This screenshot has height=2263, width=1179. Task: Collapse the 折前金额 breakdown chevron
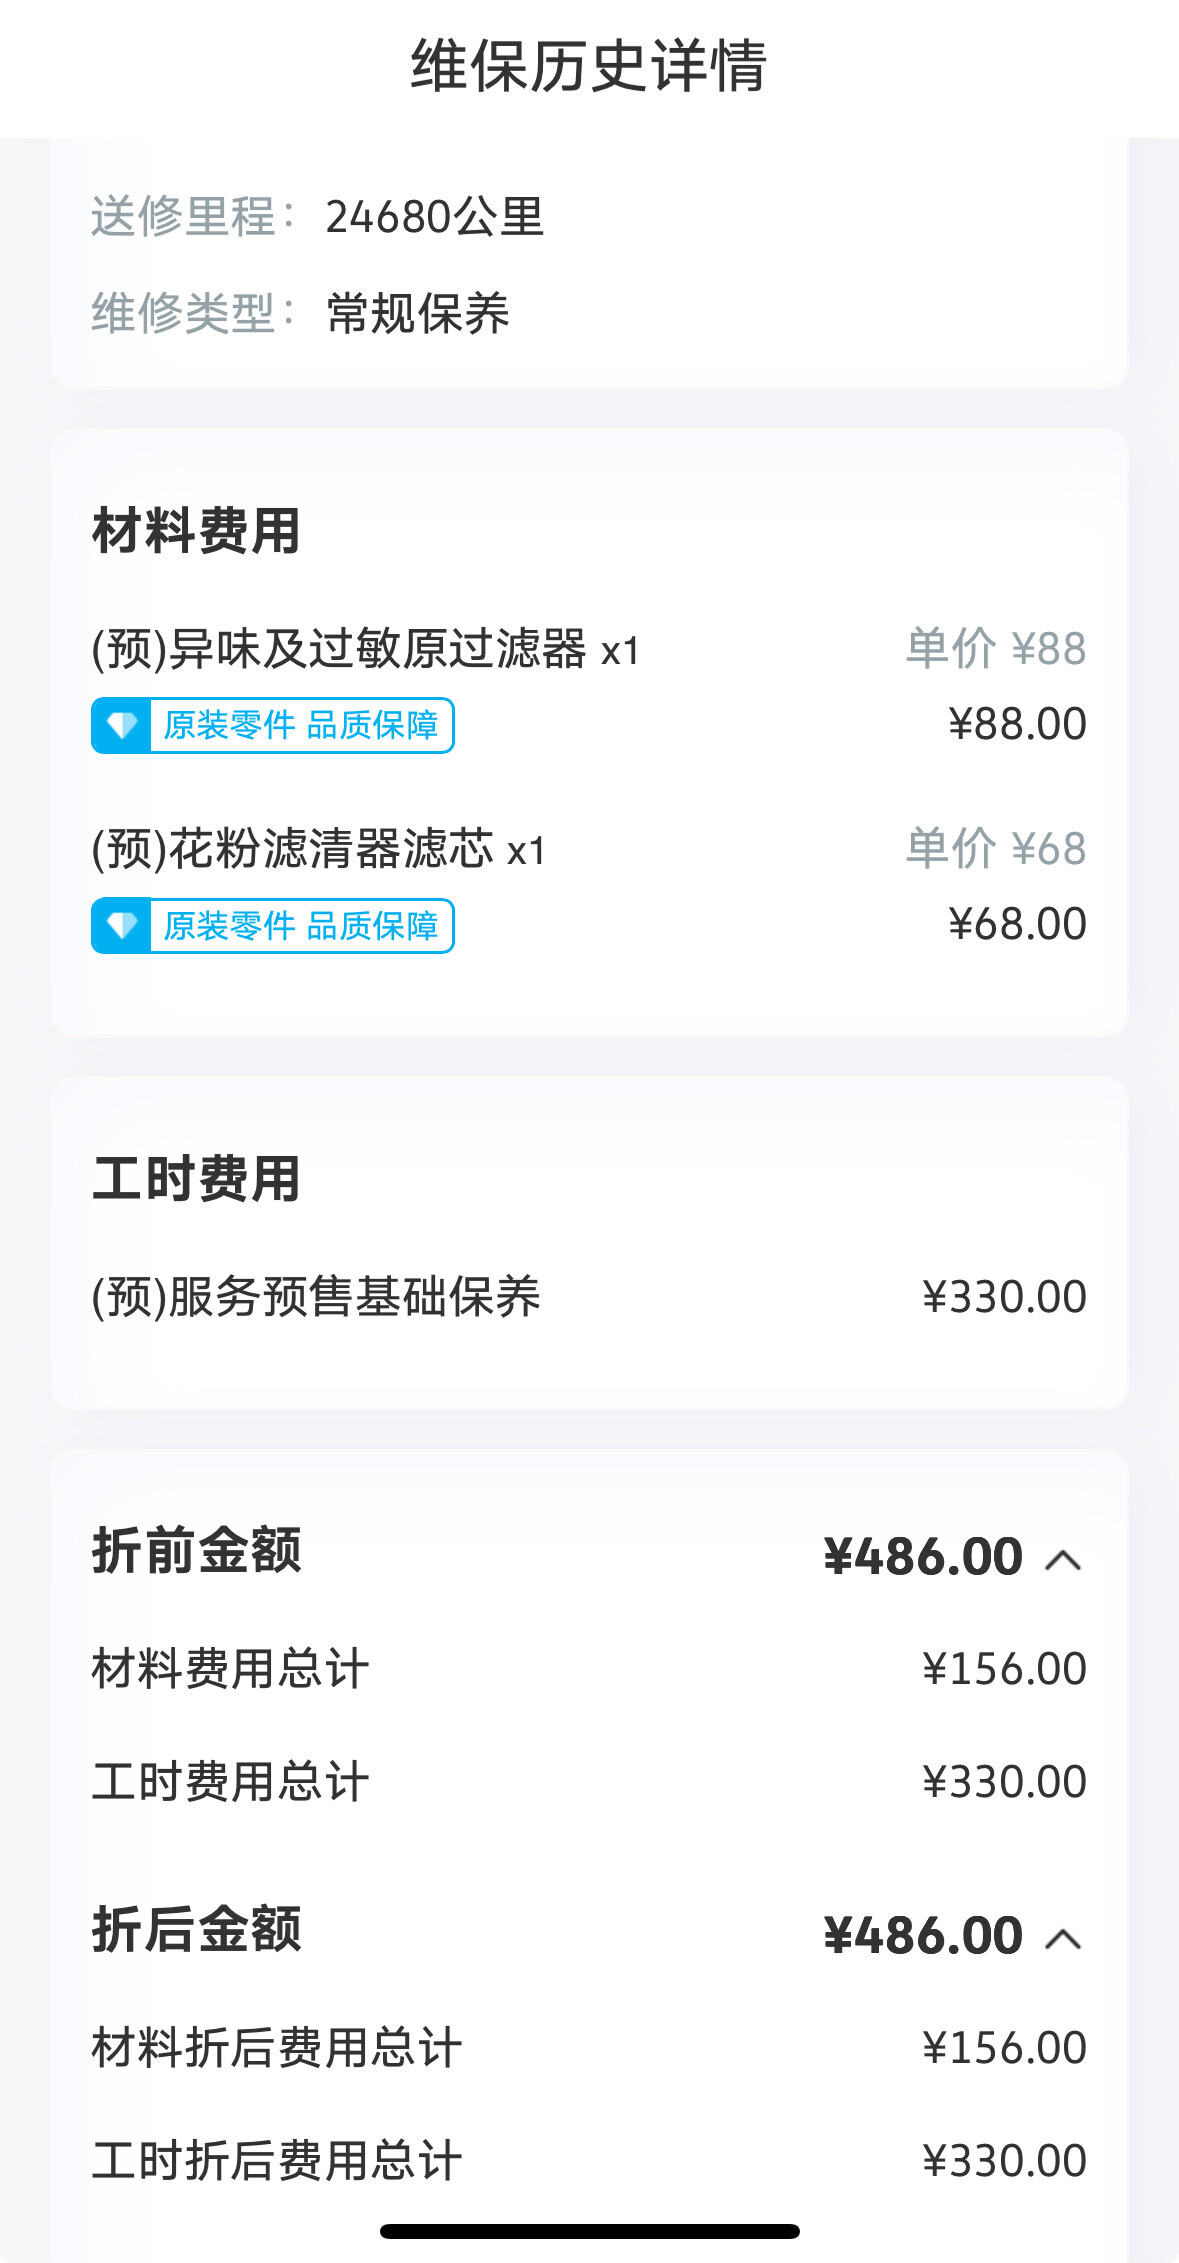click(1063, 1559)
